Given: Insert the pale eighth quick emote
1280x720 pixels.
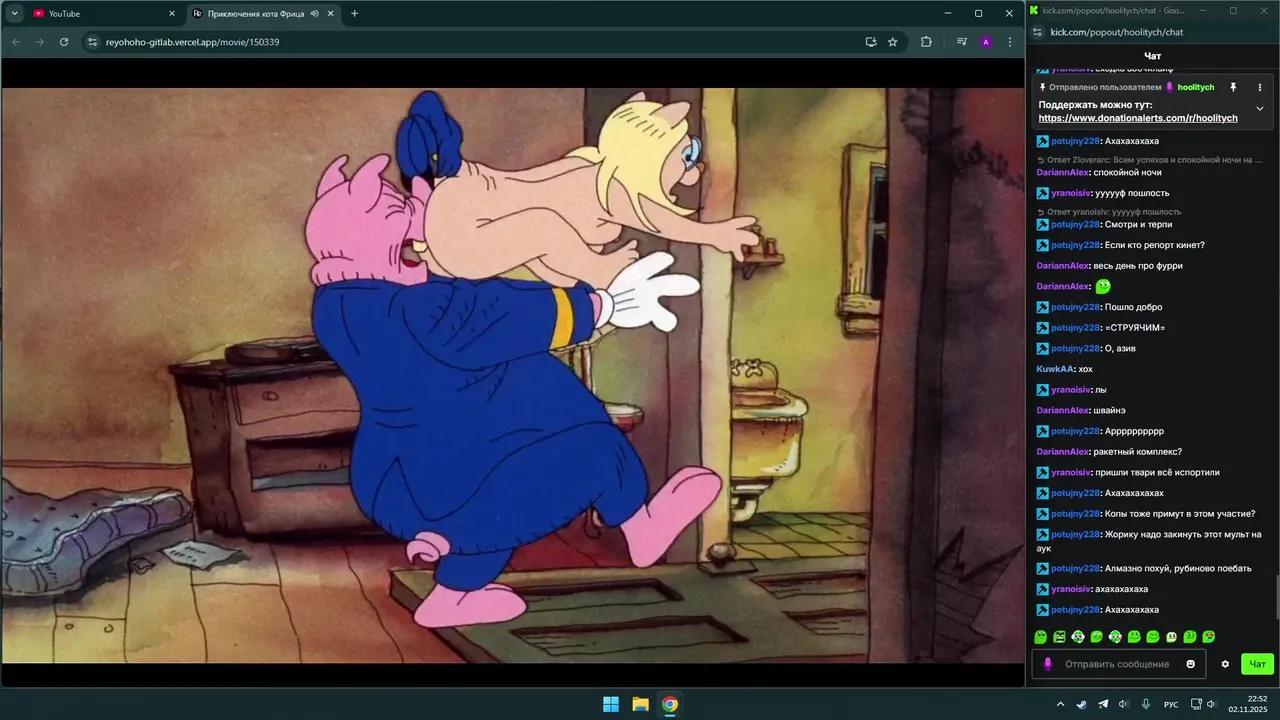Looking at the screenshot, I should point(1171,637).
